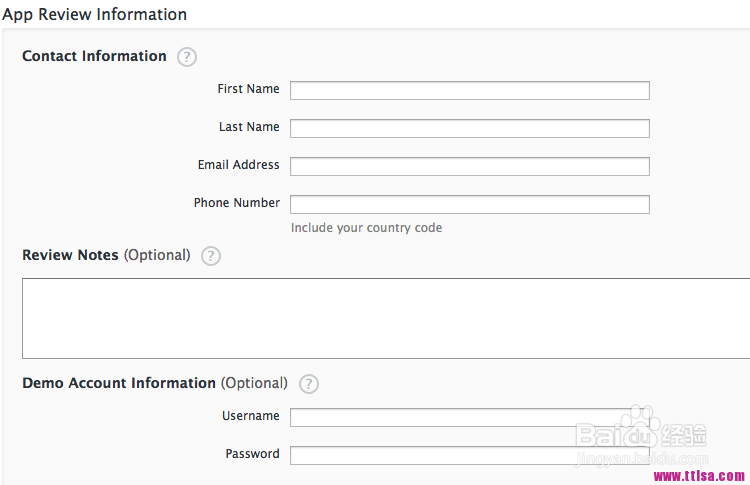Image resolution: width=750 pixels, height=485 pixels.
Task: Click the Email Address label text
Action: click(x=238, y=165)
